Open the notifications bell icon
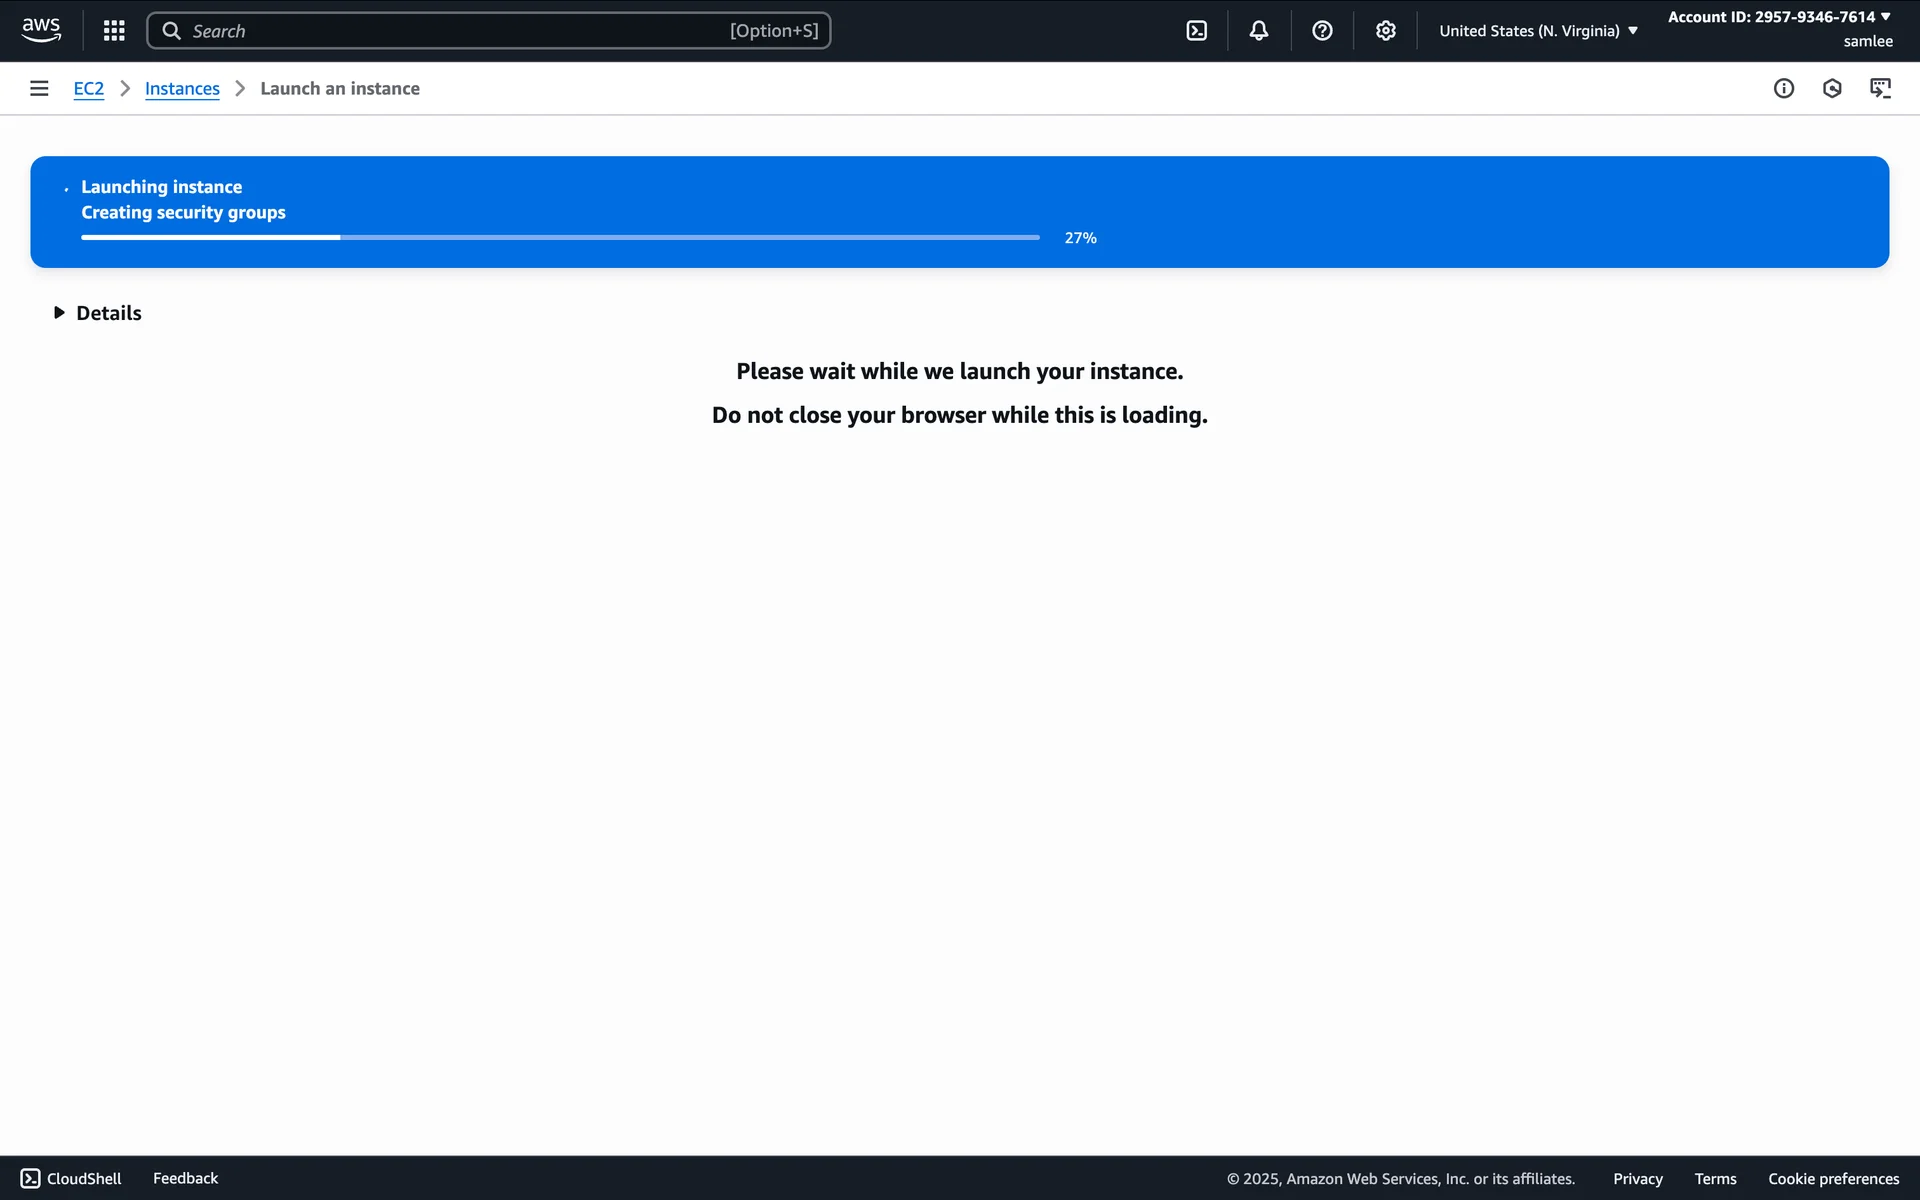The image size is (1920, 1200). [x=1259, y=31]
